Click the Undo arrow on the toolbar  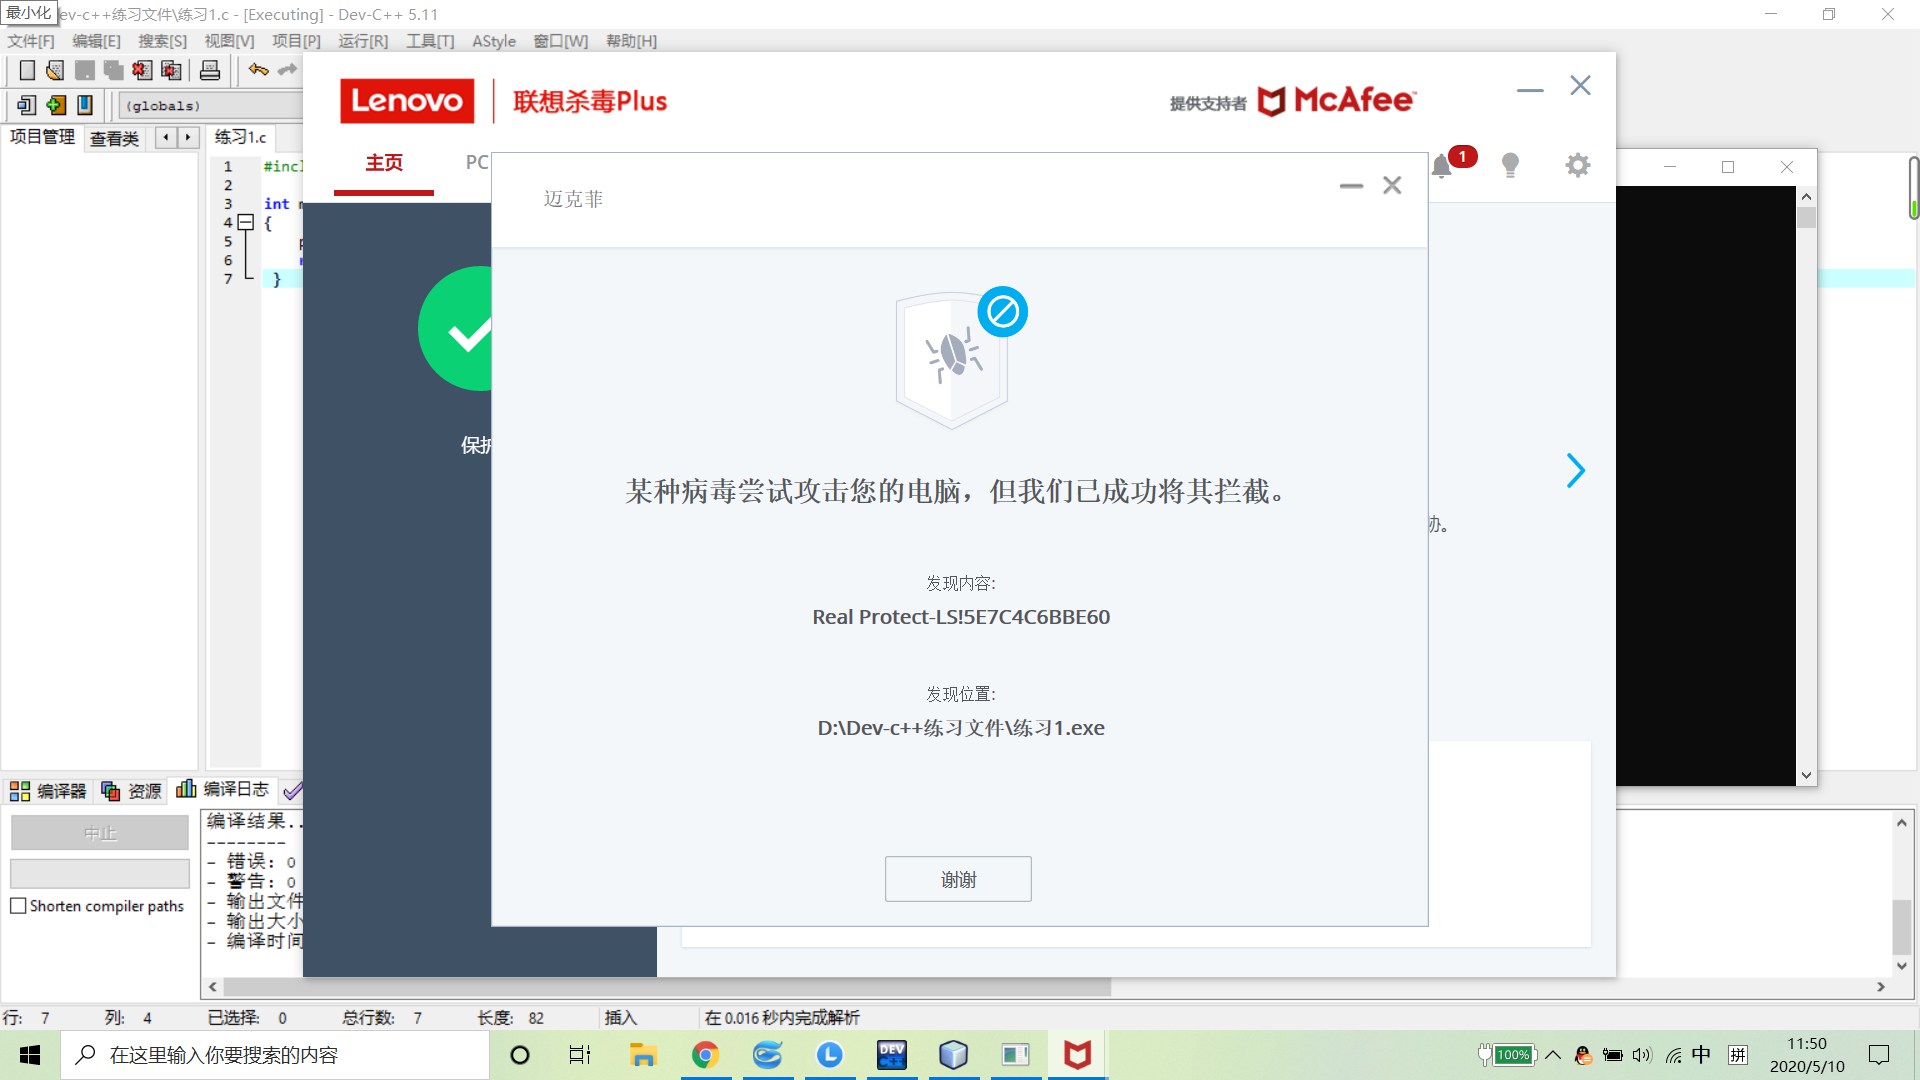pyautogui.click(x=258, y=70)
